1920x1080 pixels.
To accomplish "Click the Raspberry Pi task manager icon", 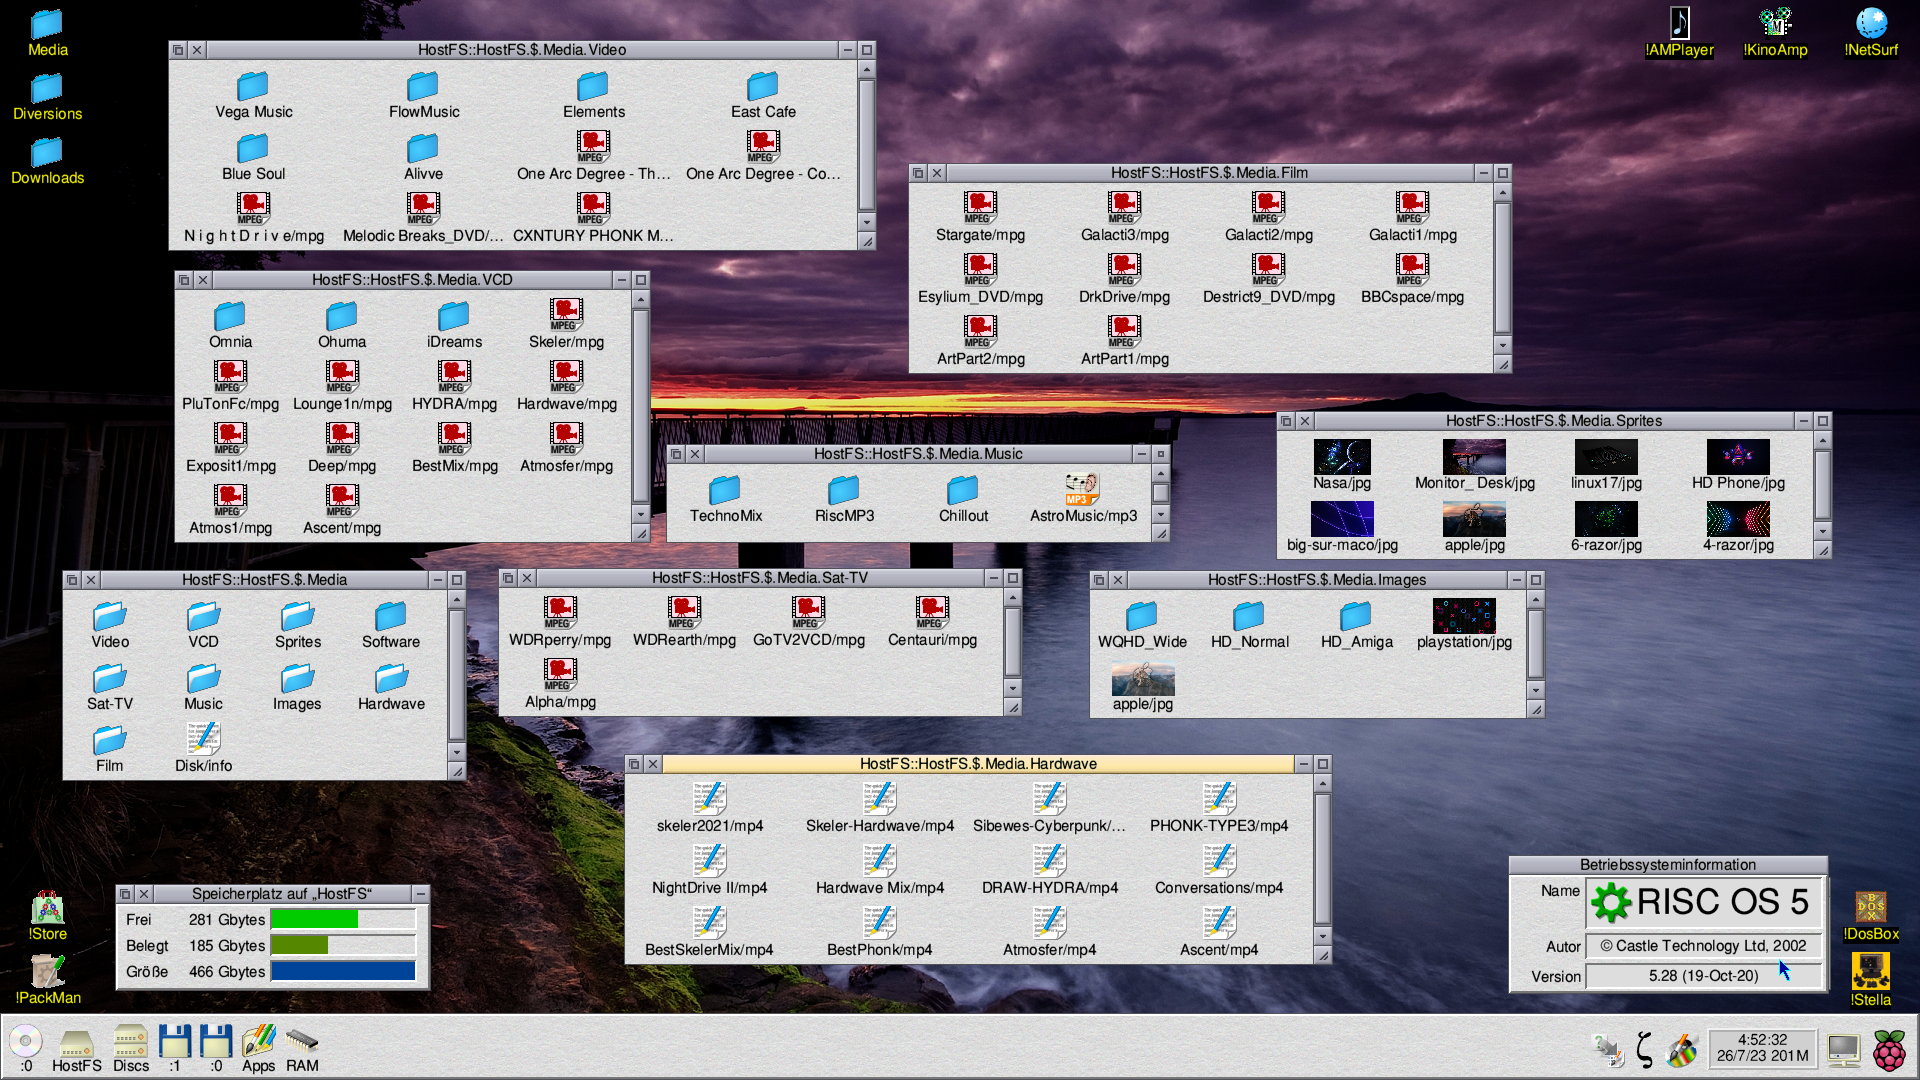I will point(1889,1050).
